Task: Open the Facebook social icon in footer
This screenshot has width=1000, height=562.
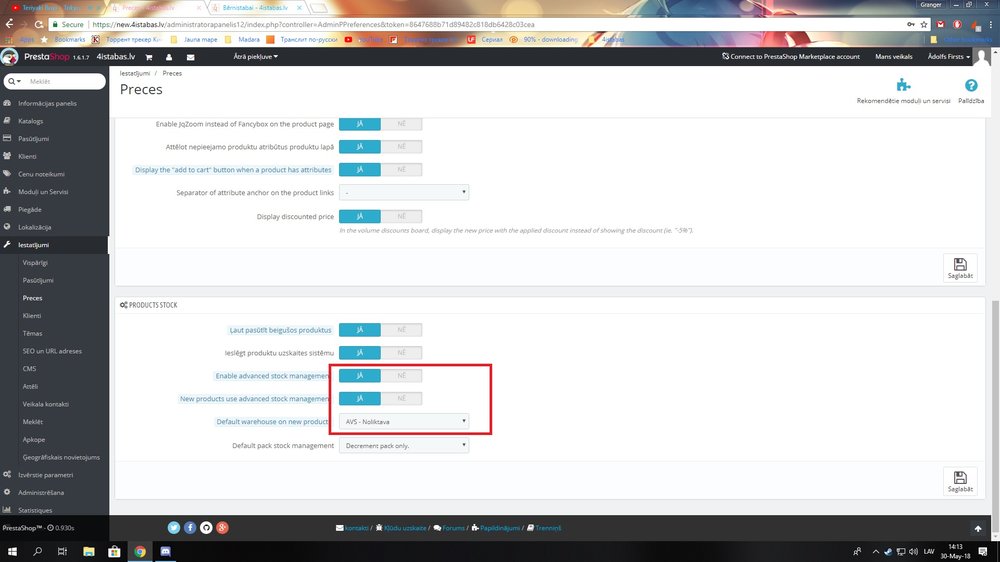Action: (190, 528)
